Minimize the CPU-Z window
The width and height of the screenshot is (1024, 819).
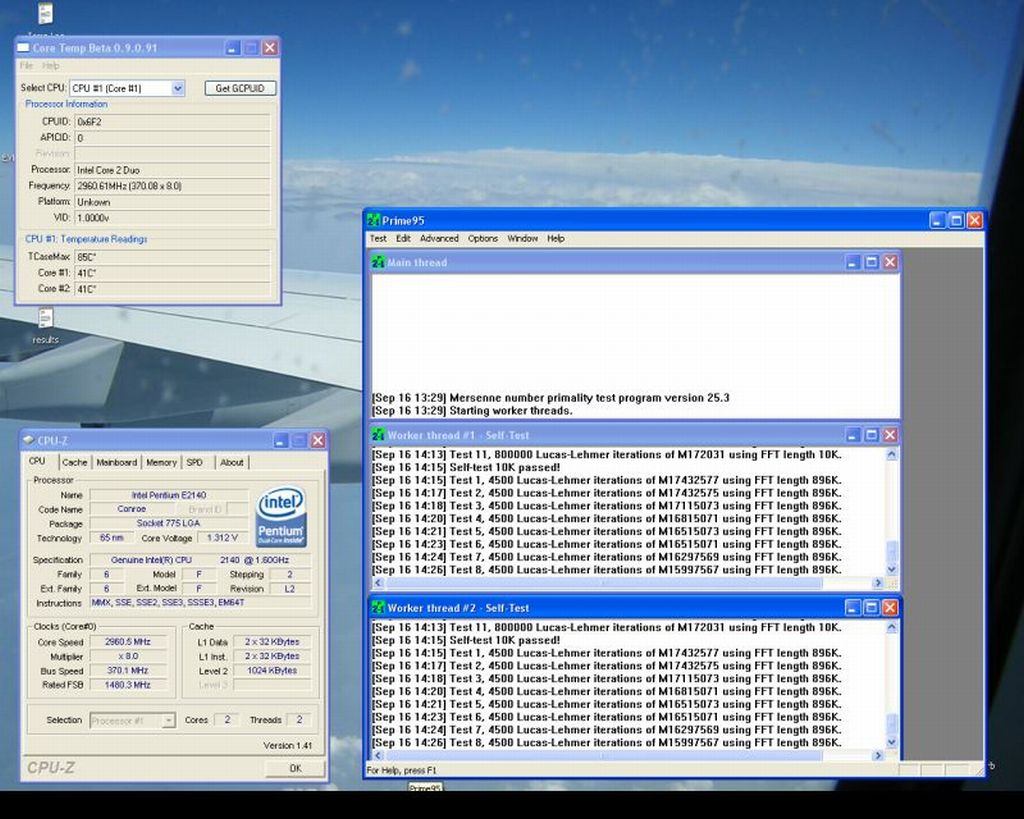click(280, 441)
